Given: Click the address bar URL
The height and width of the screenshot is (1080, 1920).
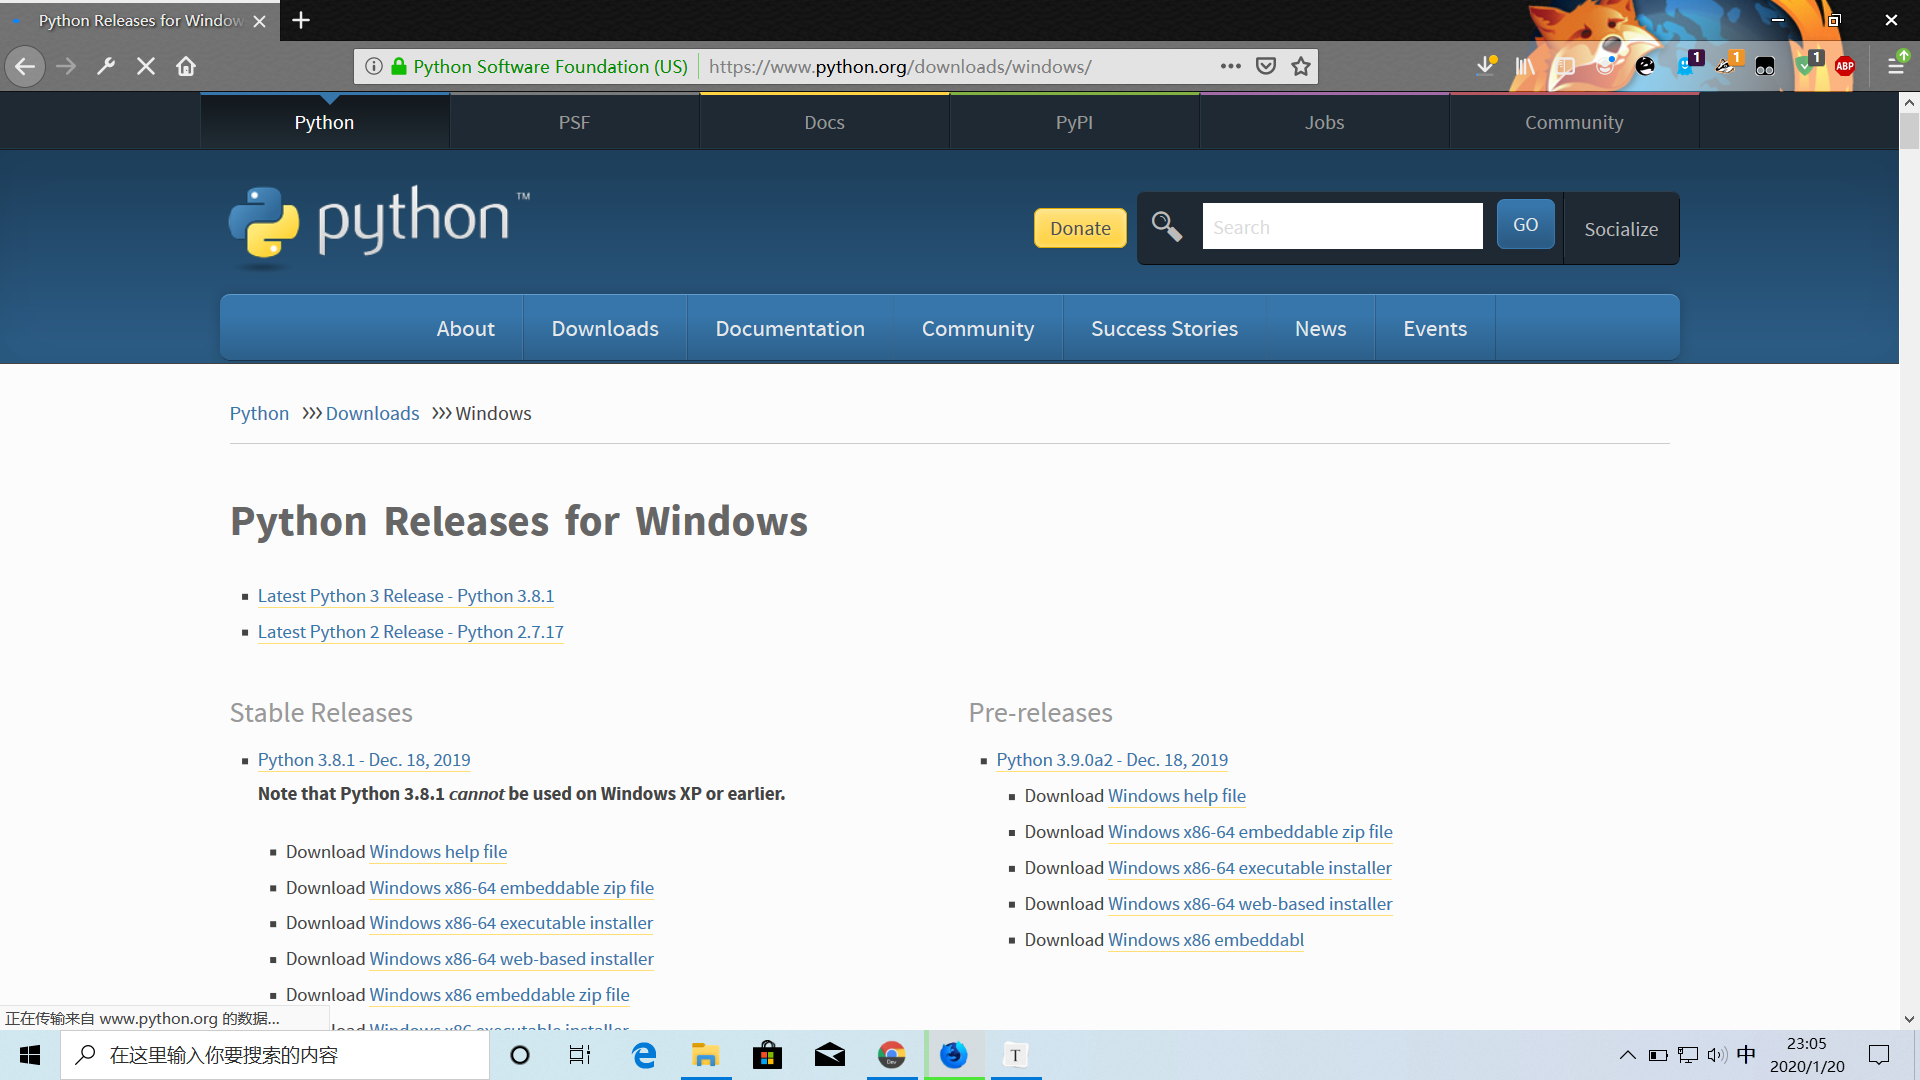Looking at the screenshot, I should (x=900, y=67).
